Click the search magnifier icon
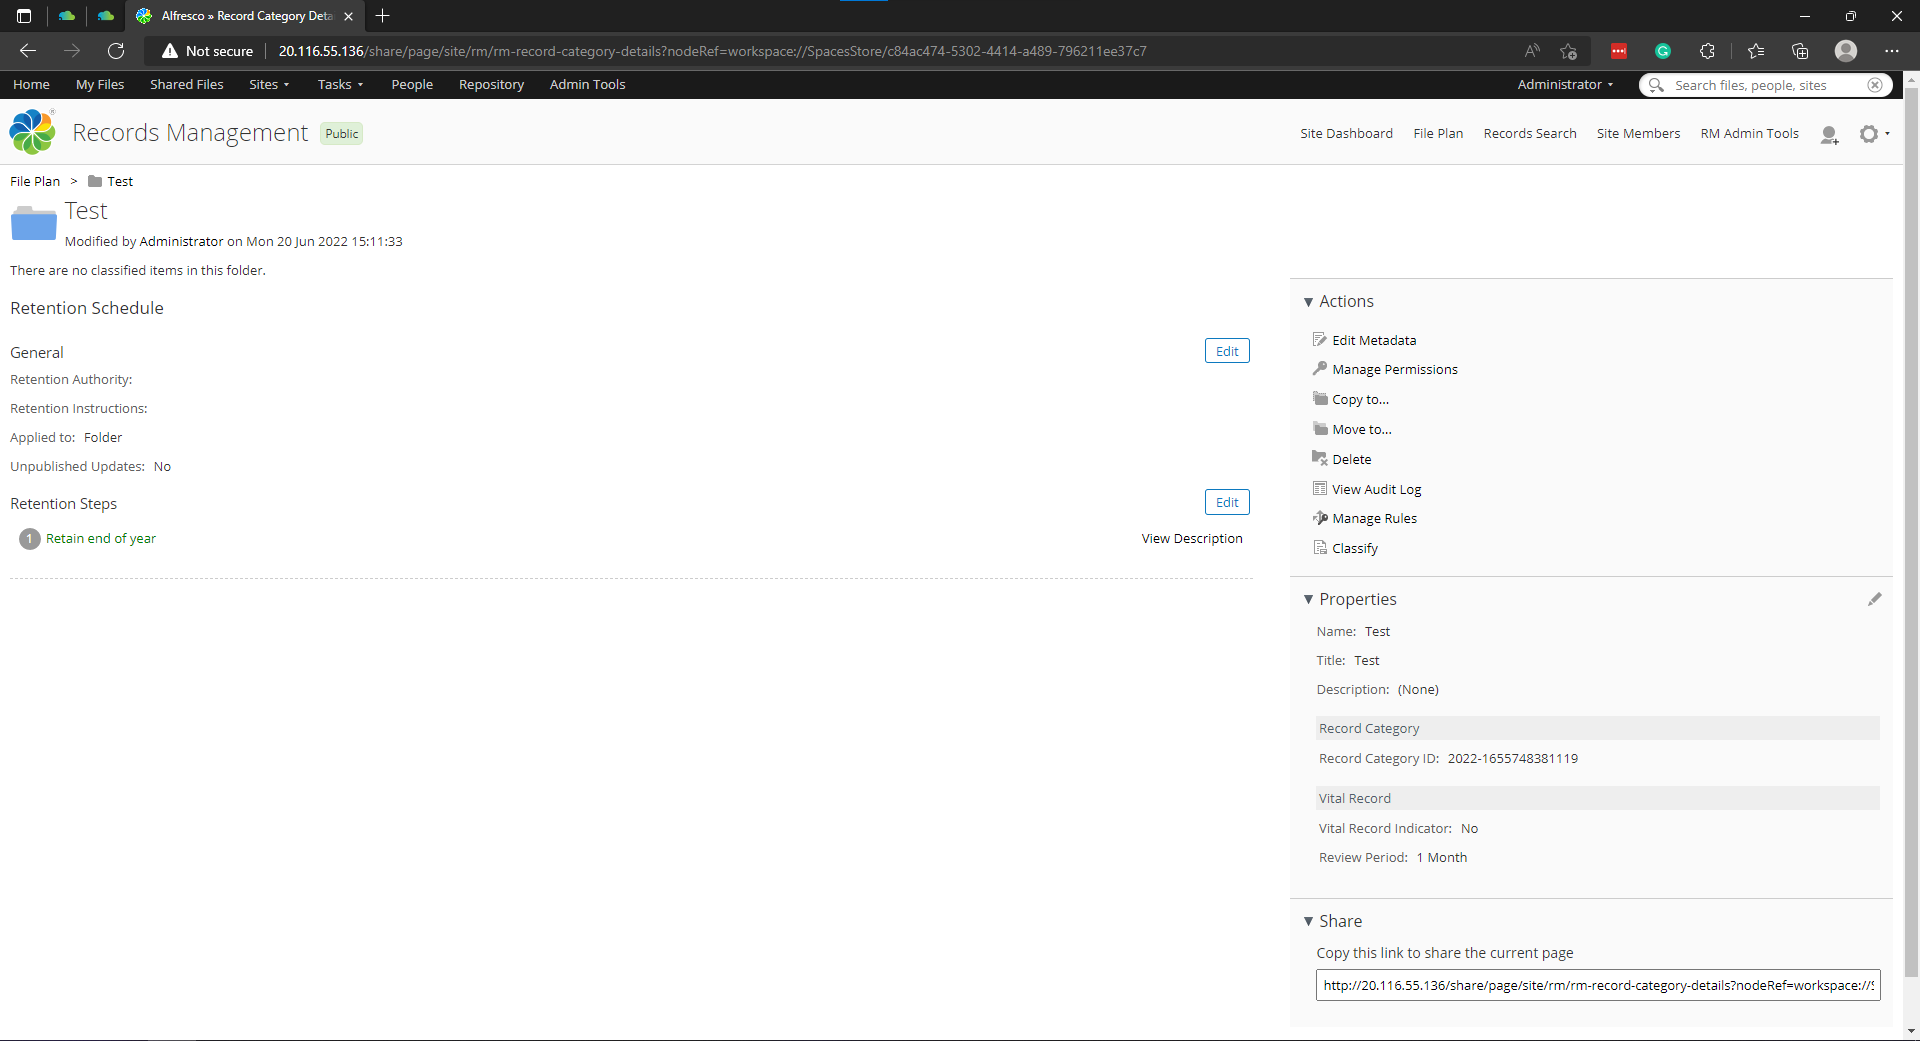The width and height of the screenshot is (1920, 1041). click(x=1656, y=85)
